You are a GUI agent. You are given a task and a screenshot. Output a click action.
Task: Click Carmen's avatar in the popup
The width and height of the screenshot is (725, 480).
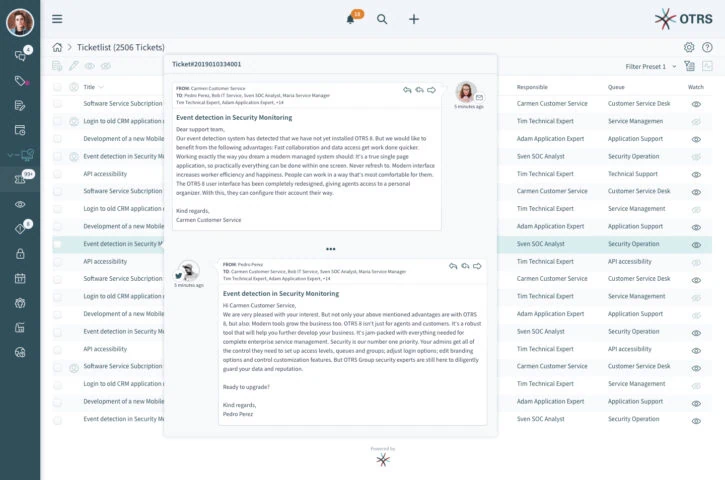click(466, 92)
